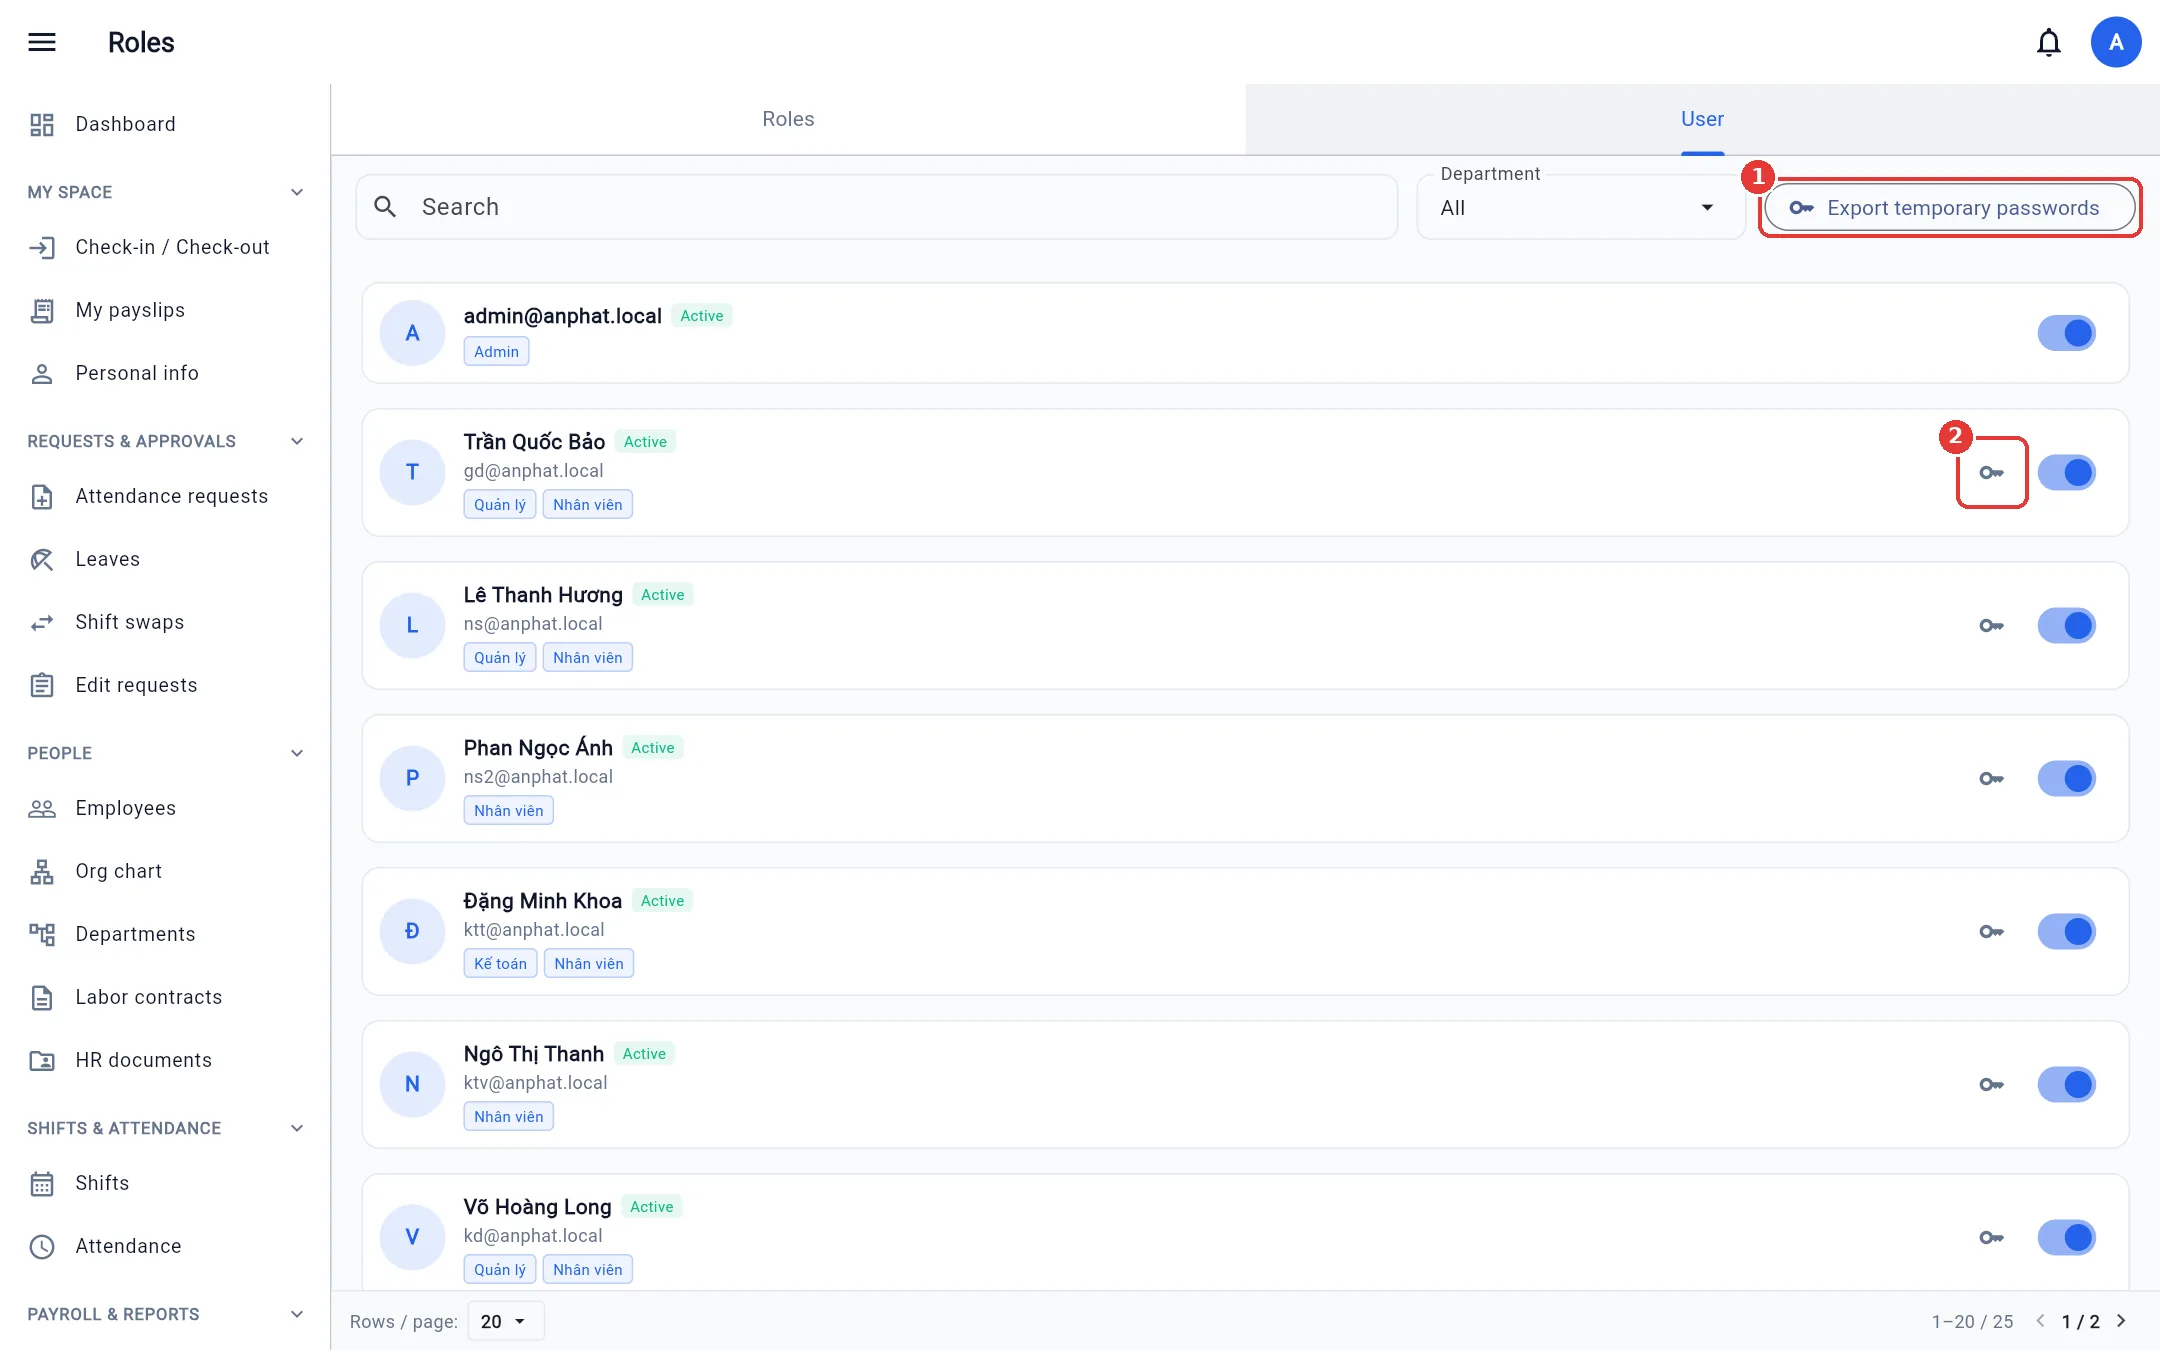Click the key icon for Lê Thanh Hương

[x=1992, y=625]
